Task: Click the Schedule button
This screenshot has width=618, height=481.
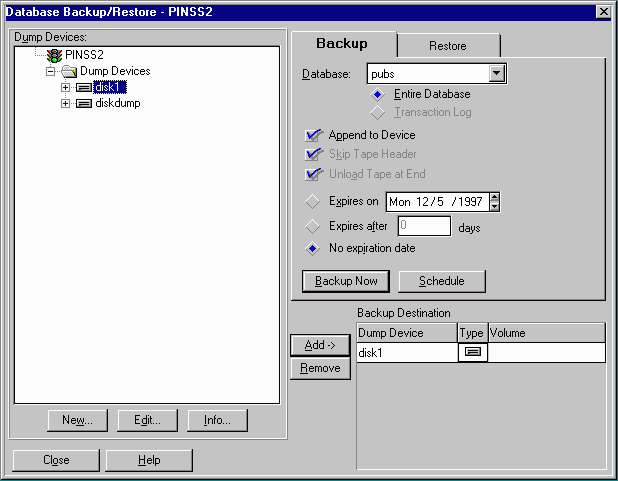Action: pyautogui.click(x=441, y=281)
